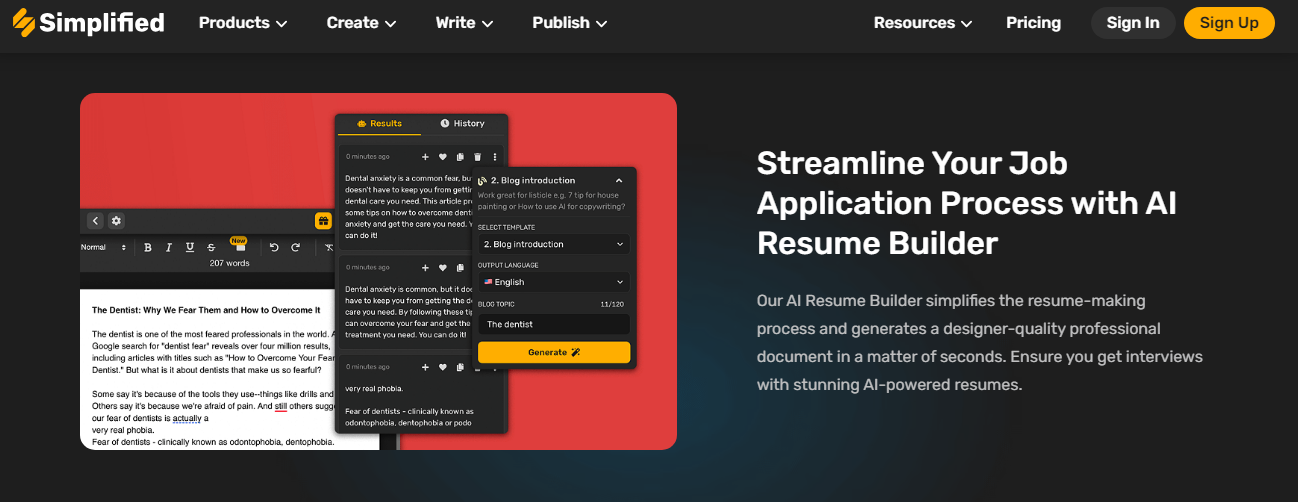Click the '207 words' counter text
The width and height of the screenshot is (1298, 502).
(229, 263)
